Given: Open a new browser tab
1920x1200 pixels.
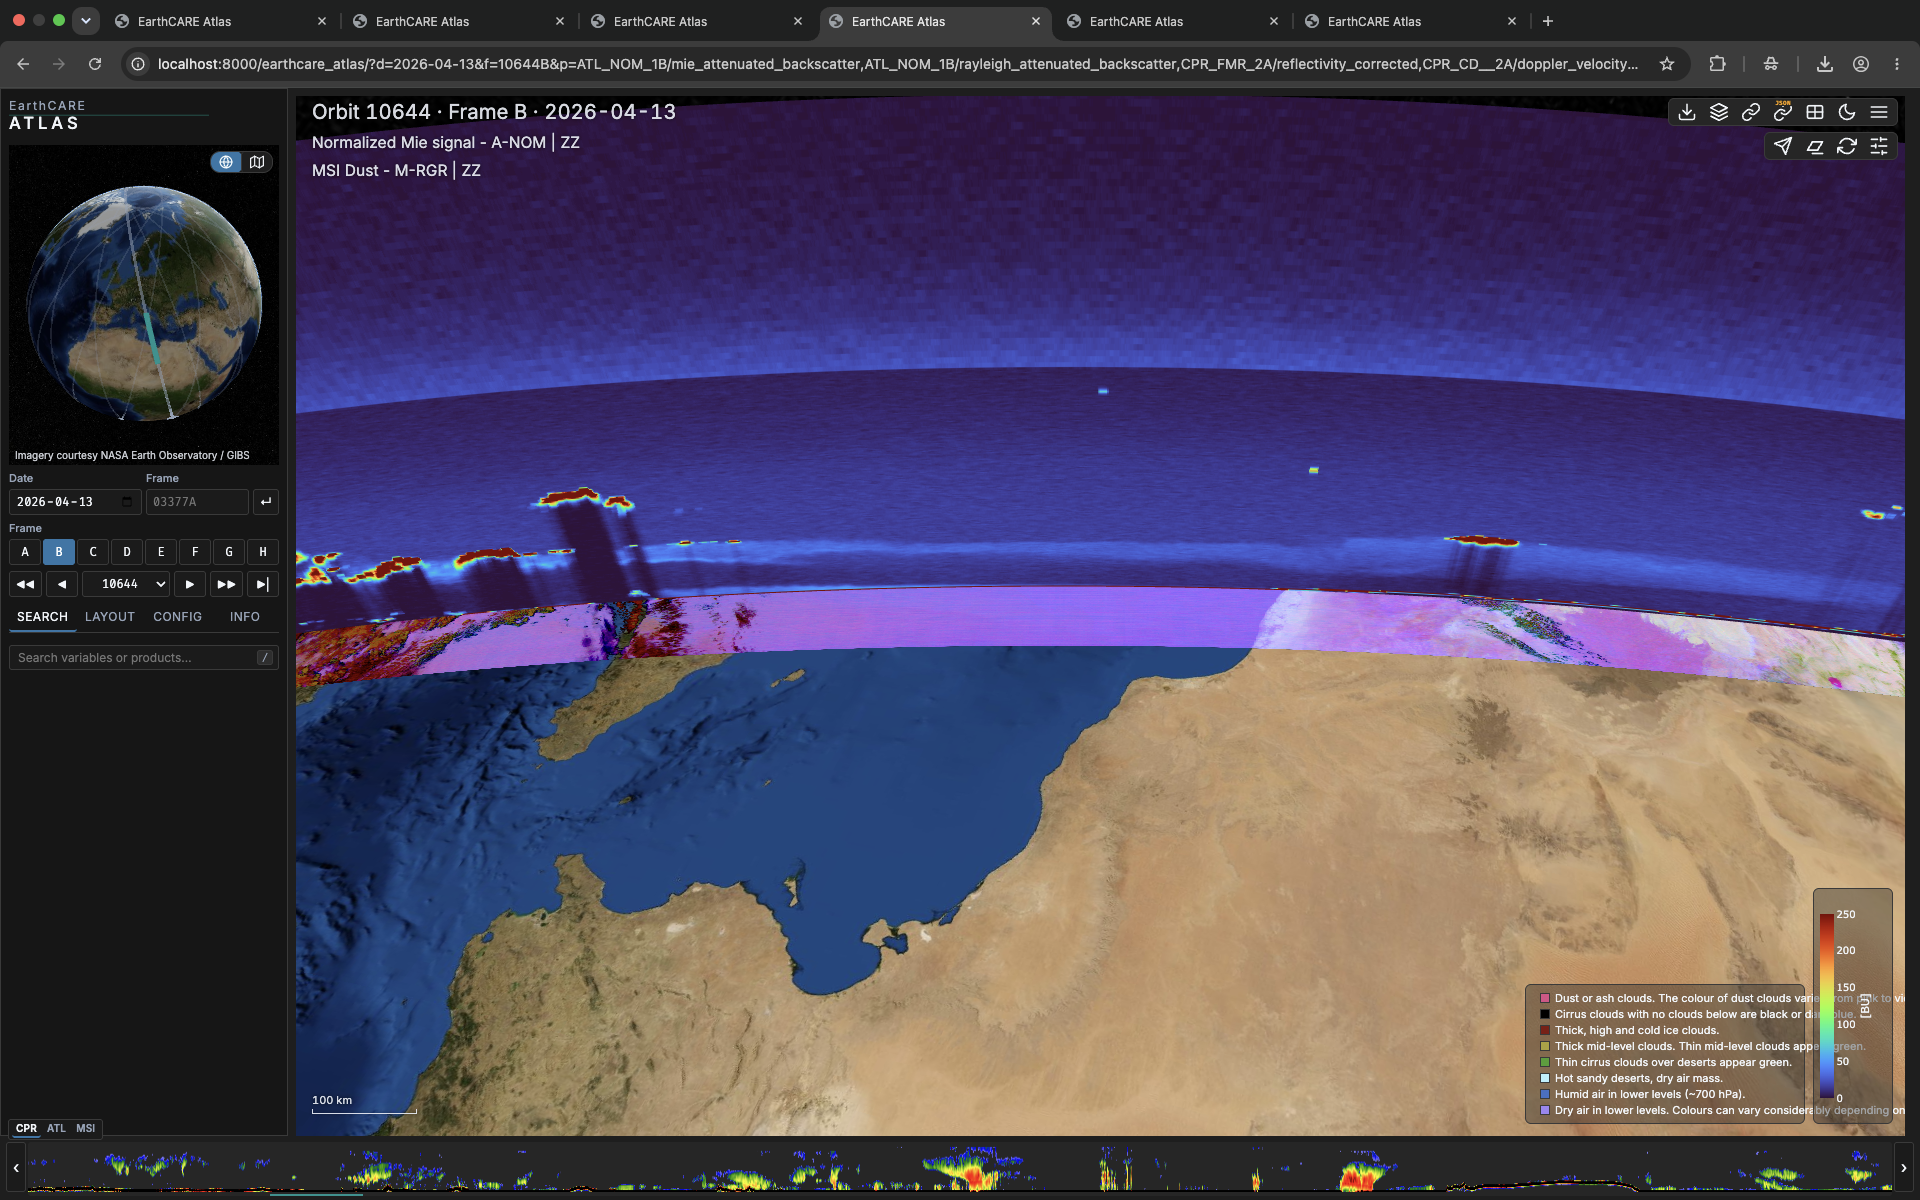Looking at the screenshot, I should 1548,21.
